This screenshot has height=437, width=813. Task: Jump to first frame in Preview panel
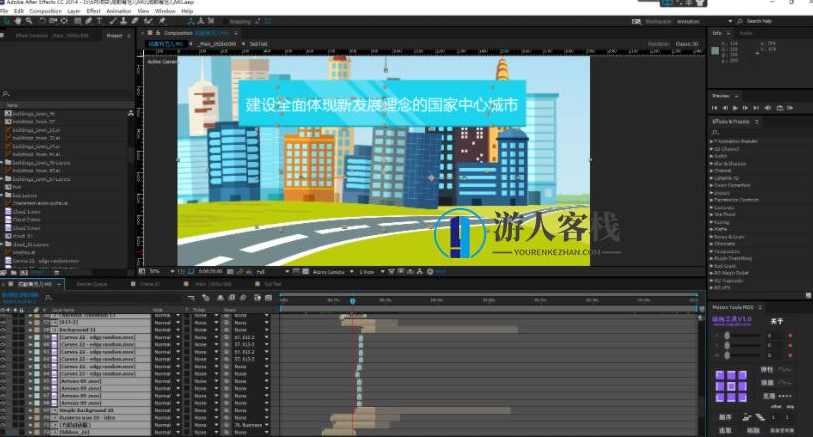coord(715,108)
